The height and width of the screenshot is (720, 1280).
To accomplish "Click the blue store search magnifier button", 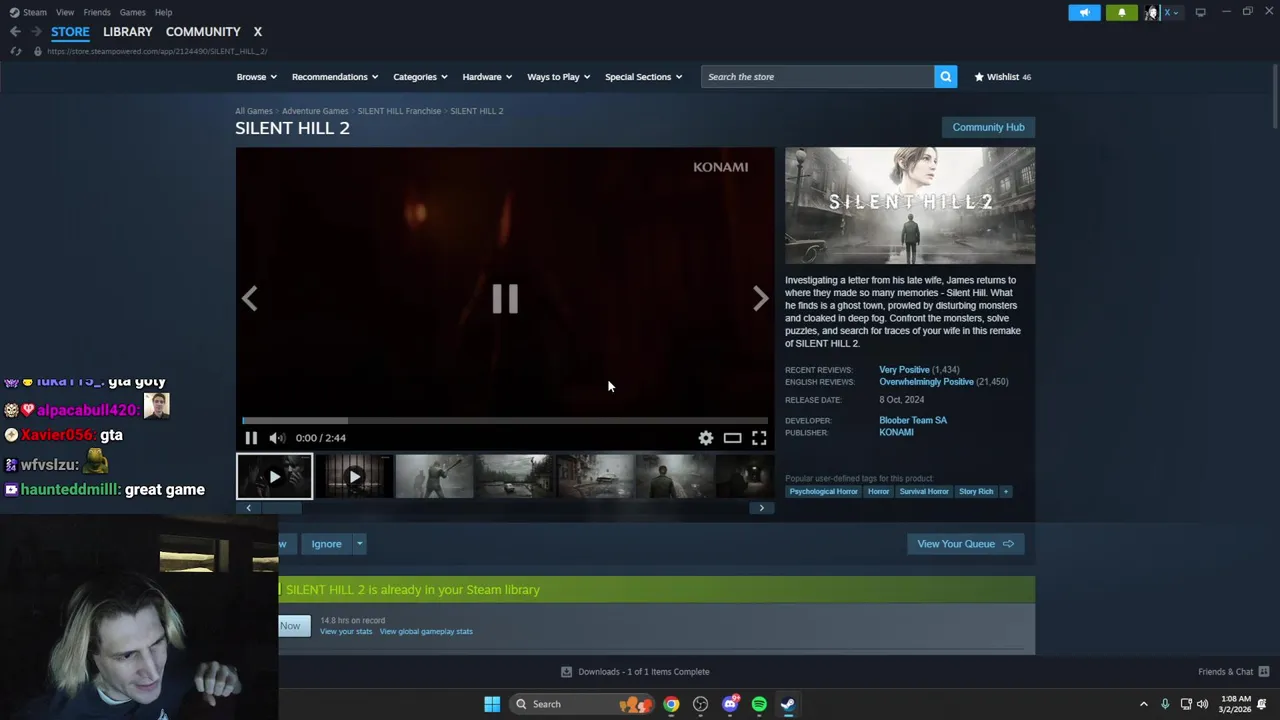I will coord(945,77).
